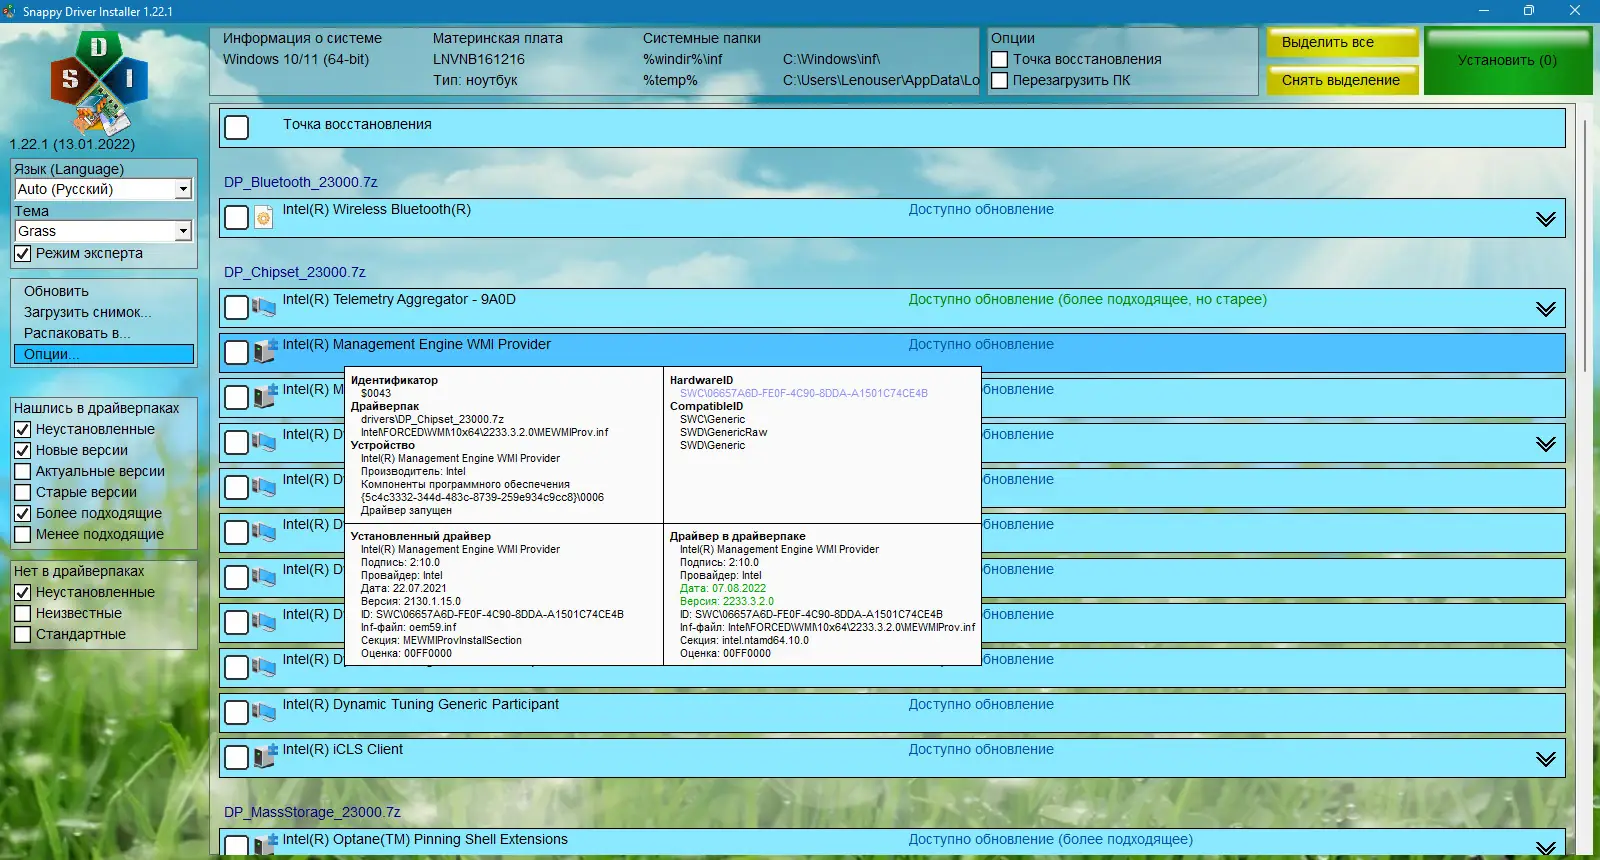Check the Старые версии filter
Viewport: 1600px width, 860px height.
[x=23, y=492]
